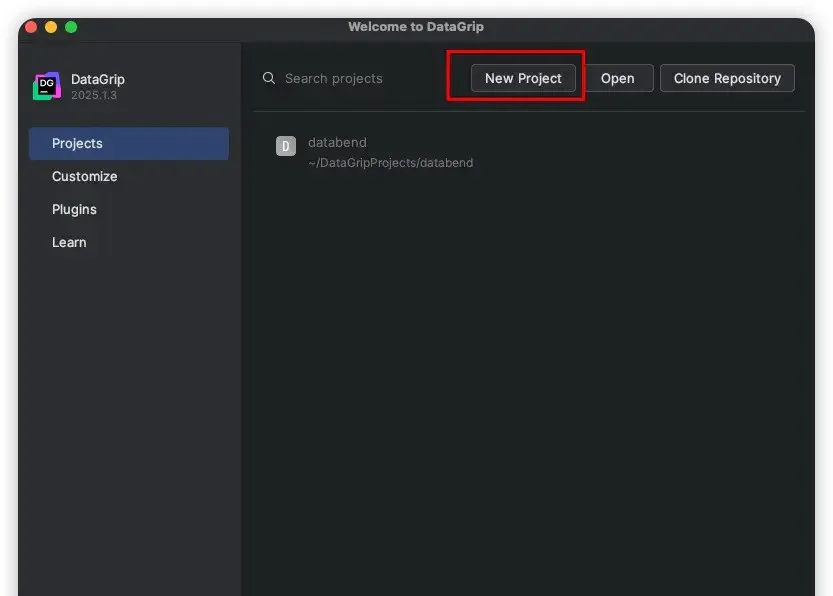Click the DataGrip product name

coord(98,79)
